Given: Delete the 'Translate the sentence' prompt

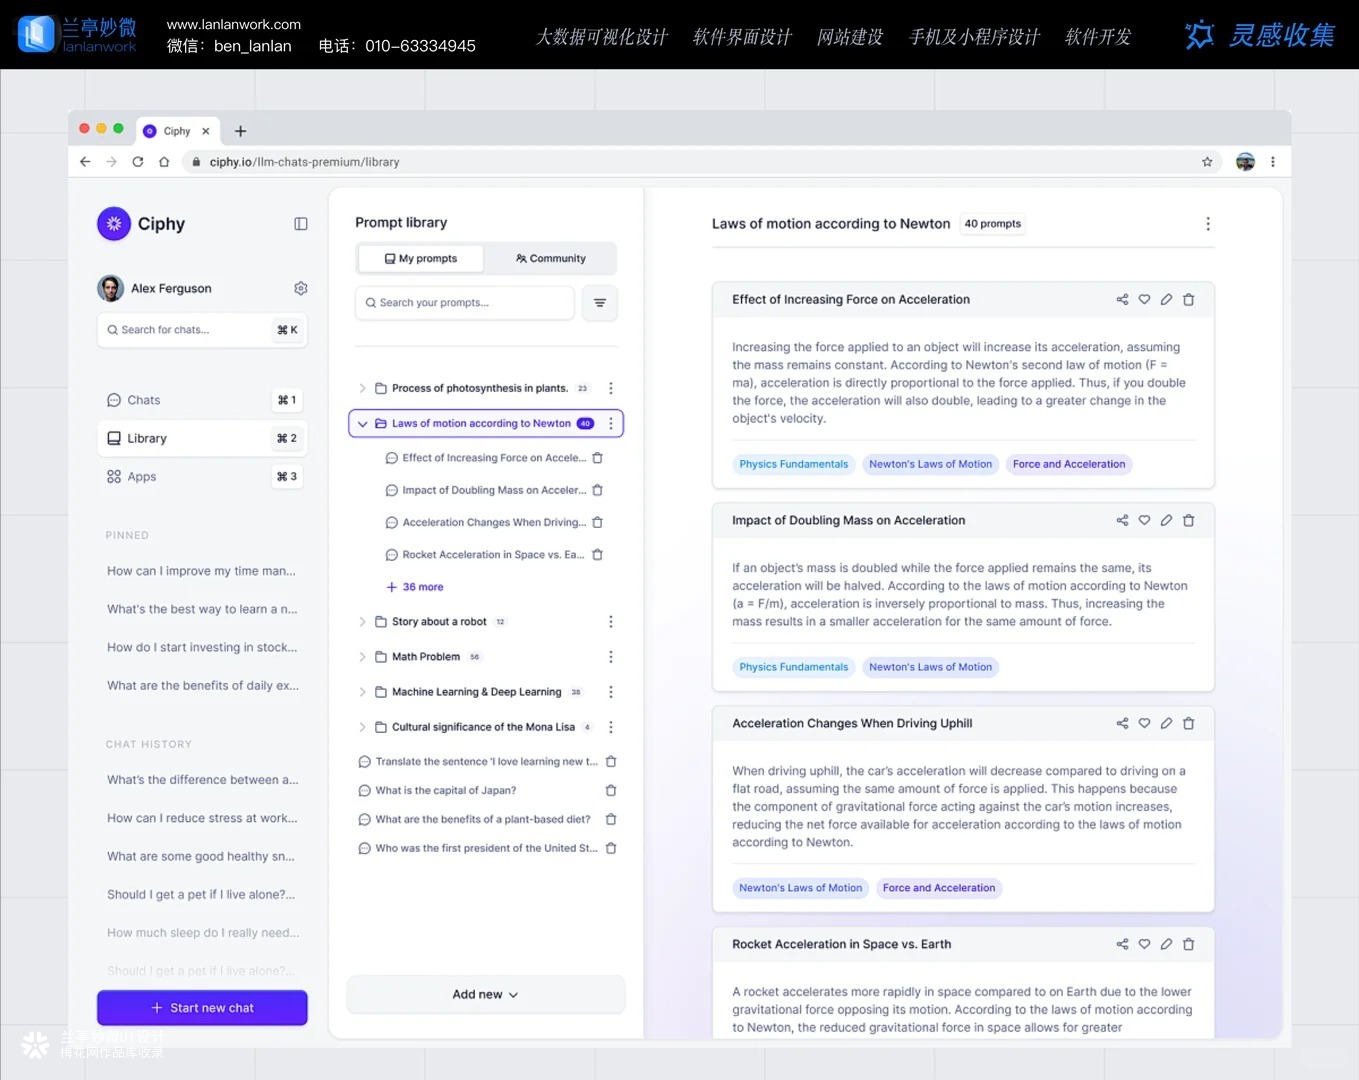Looking at the screenshot, I should pyautogui.click(x=611, y=761).
